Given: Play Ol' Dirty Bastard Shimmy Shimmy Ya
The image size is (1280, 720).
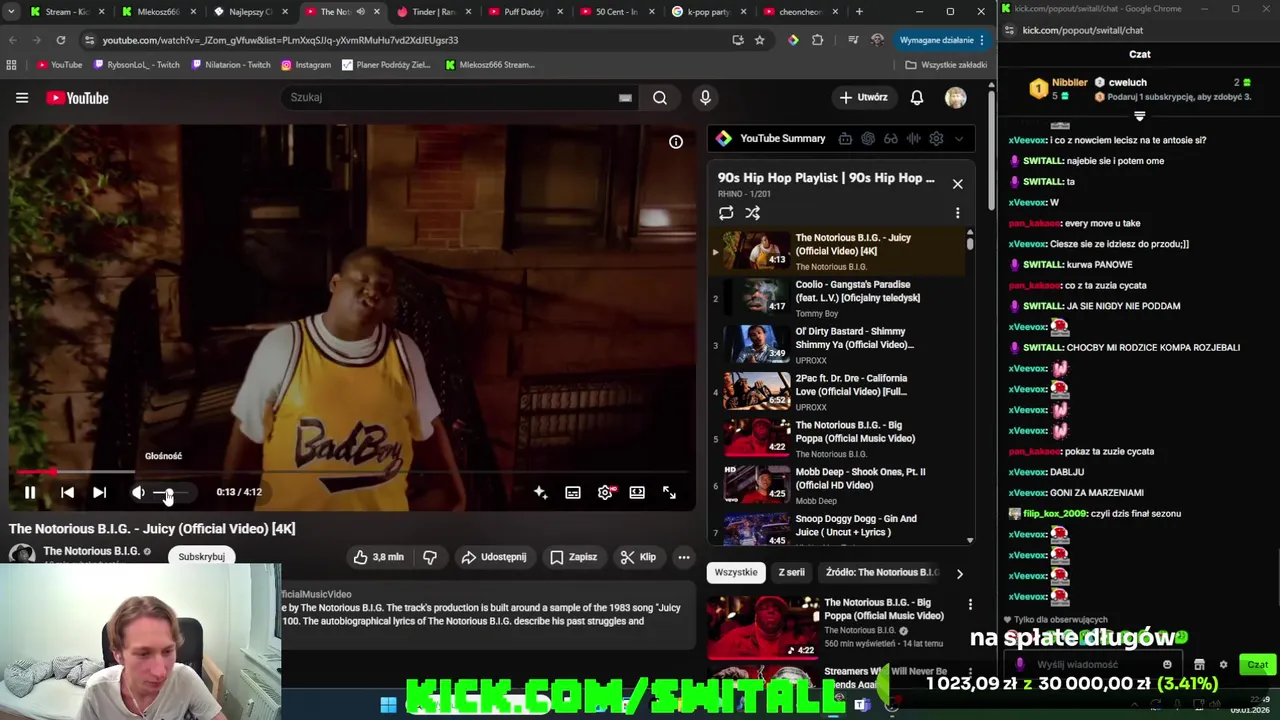Looking at the screenshot, I should 836,345.
